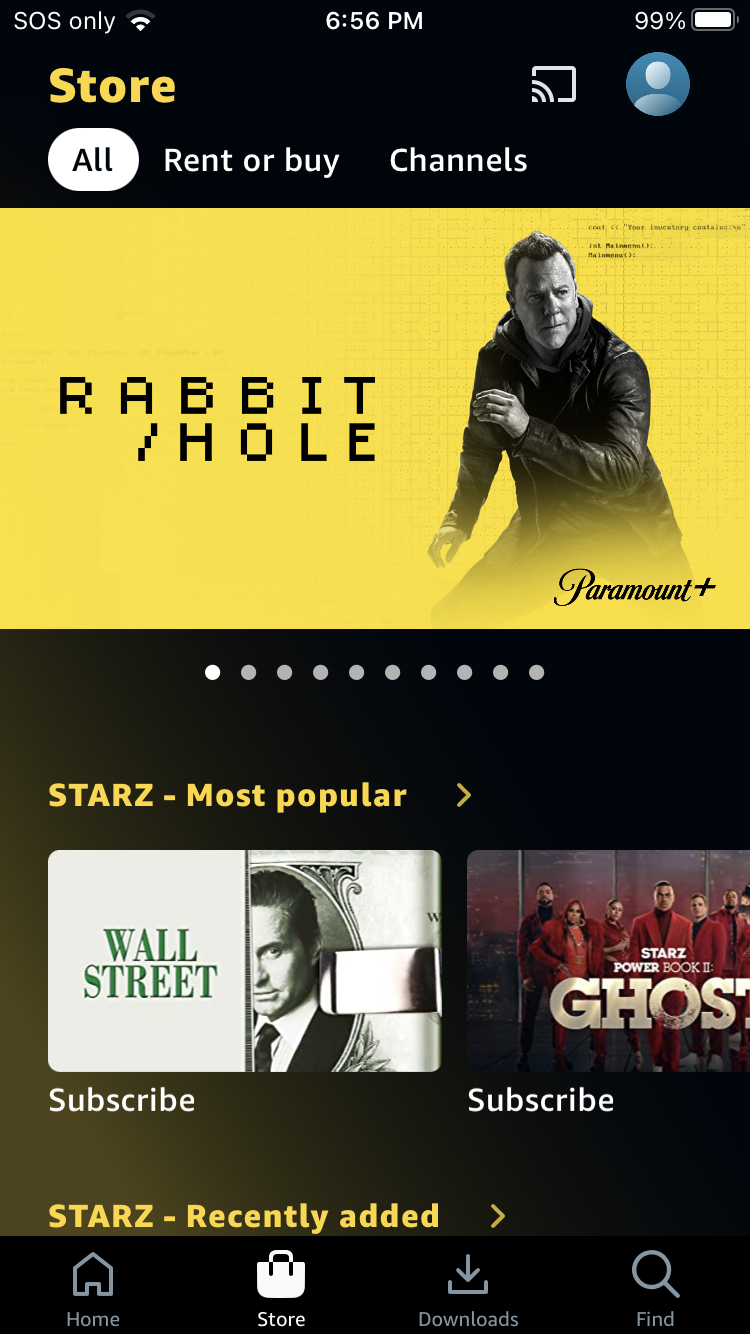Select the All filter pill
Screen dimensions: 750x1334
pyautogui.click(x=93, y=160)
